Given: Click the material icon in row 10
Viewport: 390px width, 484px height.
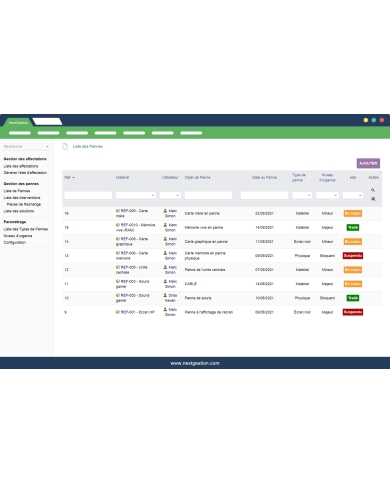Looking at the screenshot, I should [x=118, y=295].
